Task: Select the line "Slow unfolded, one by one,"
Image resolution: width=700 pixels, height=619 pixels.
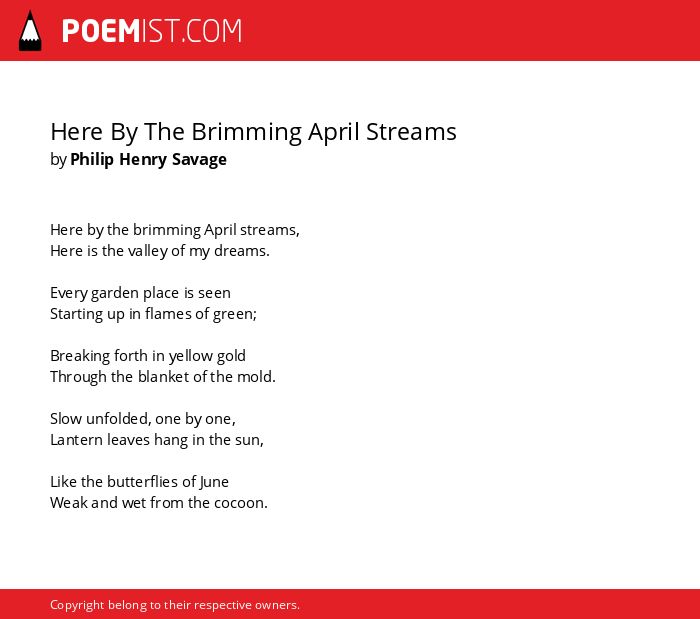Action: pyautogui.click(x=143, y=419)
